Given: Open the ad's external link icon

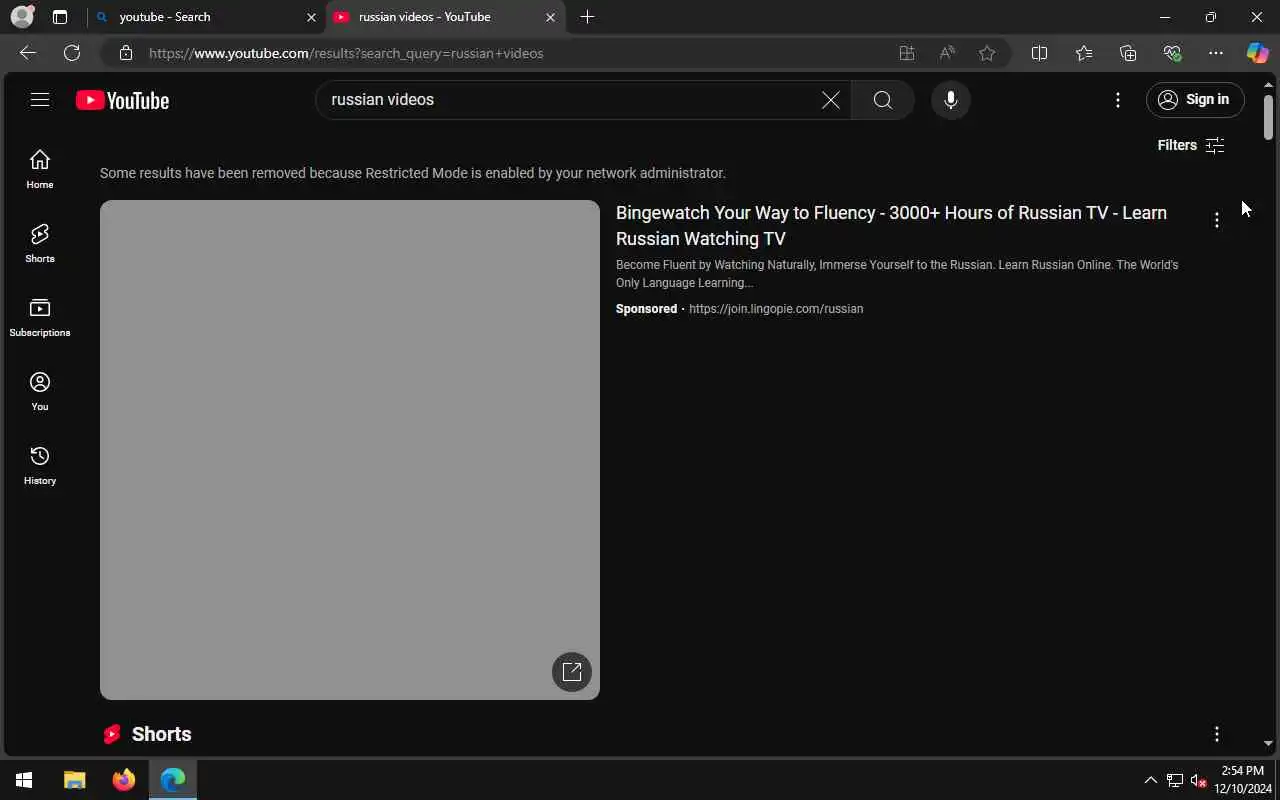Looking at the screenshot, I should [572, 672].
